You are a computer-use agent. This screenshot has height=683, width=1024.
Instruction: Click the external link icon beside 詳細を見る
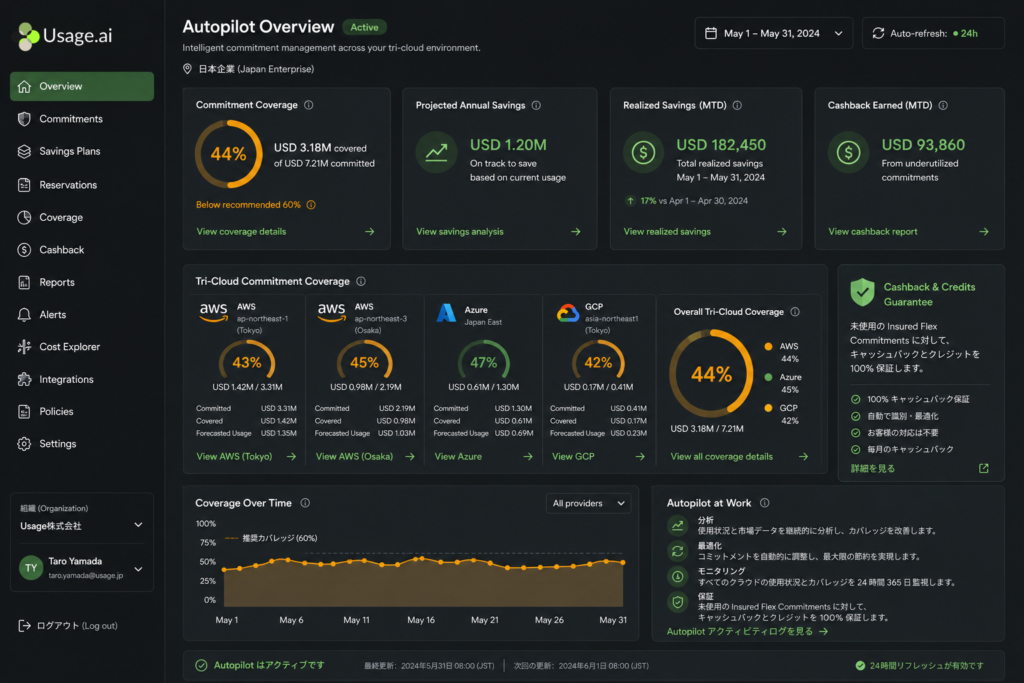click(x=984, y=468)
